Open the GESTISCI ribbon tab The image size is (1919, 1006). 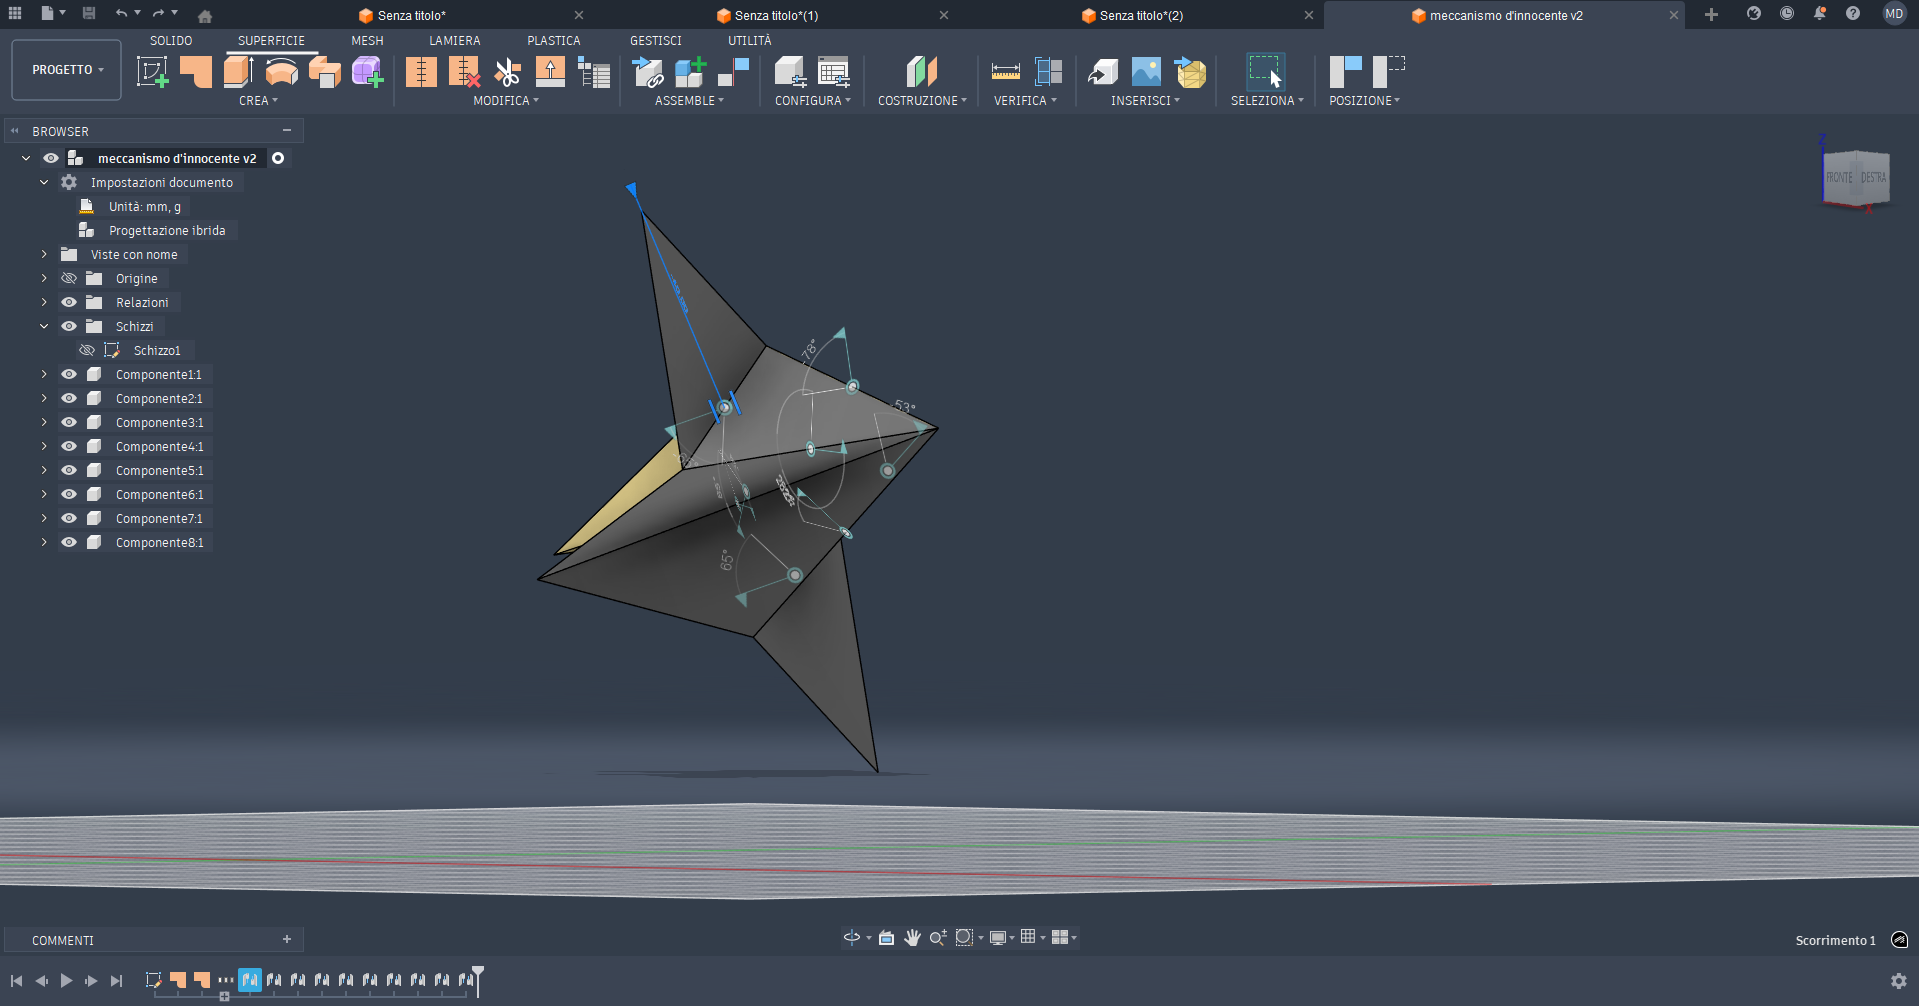coord(655,40)
